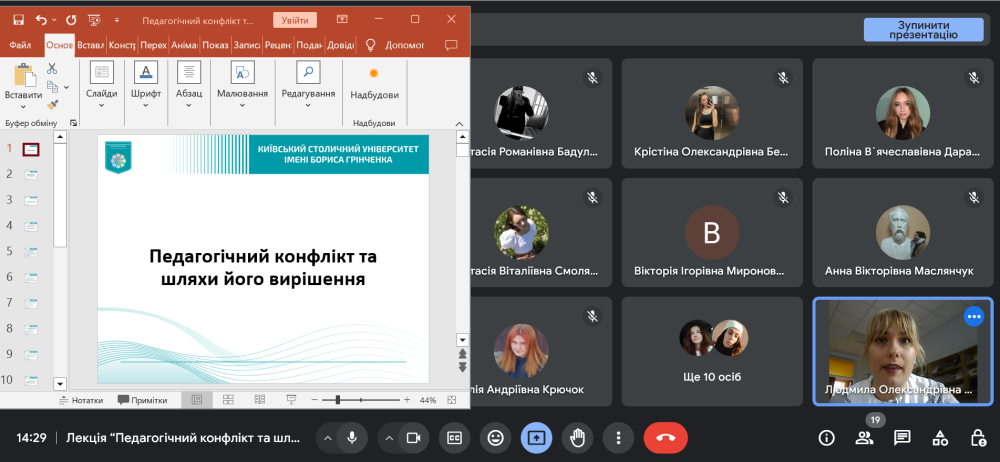Click the lightbulb Допомога search icon

coord(370,45)
